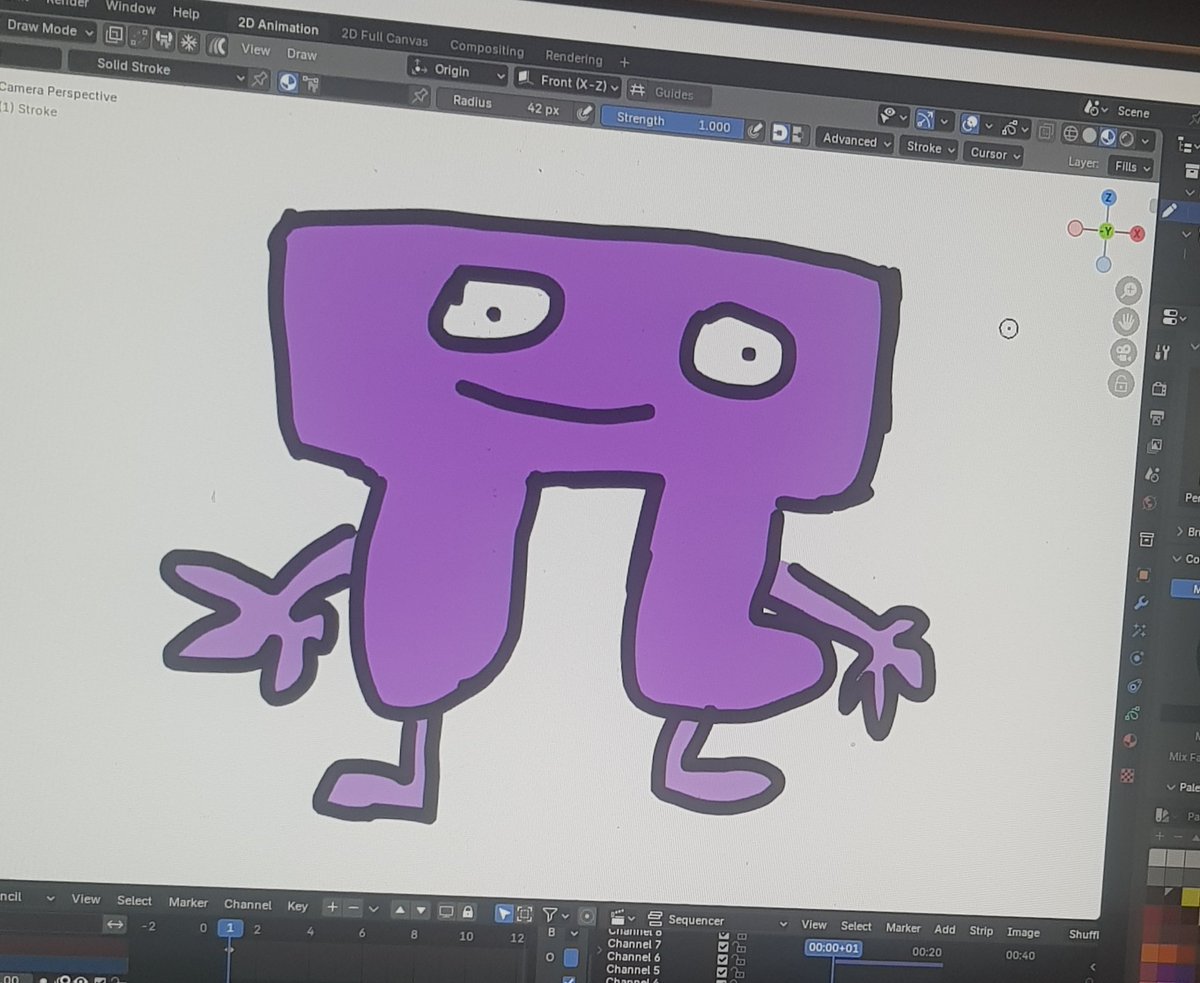
Task: Open the Draw Mode dropdown
Action: pyautogui.click(x=45, y=29)
